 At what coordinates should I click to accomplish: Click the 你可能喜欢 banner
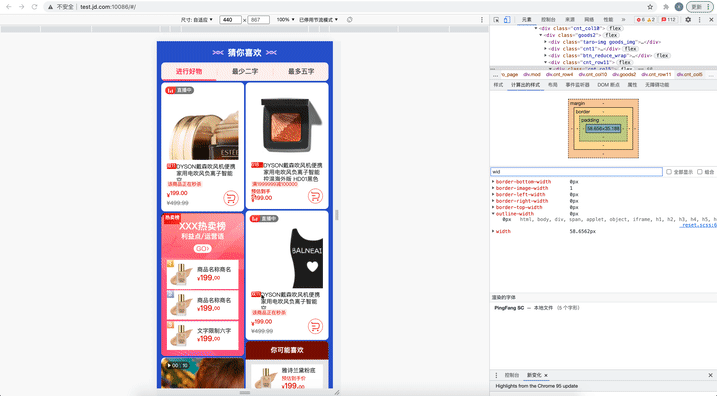point(287,350)
